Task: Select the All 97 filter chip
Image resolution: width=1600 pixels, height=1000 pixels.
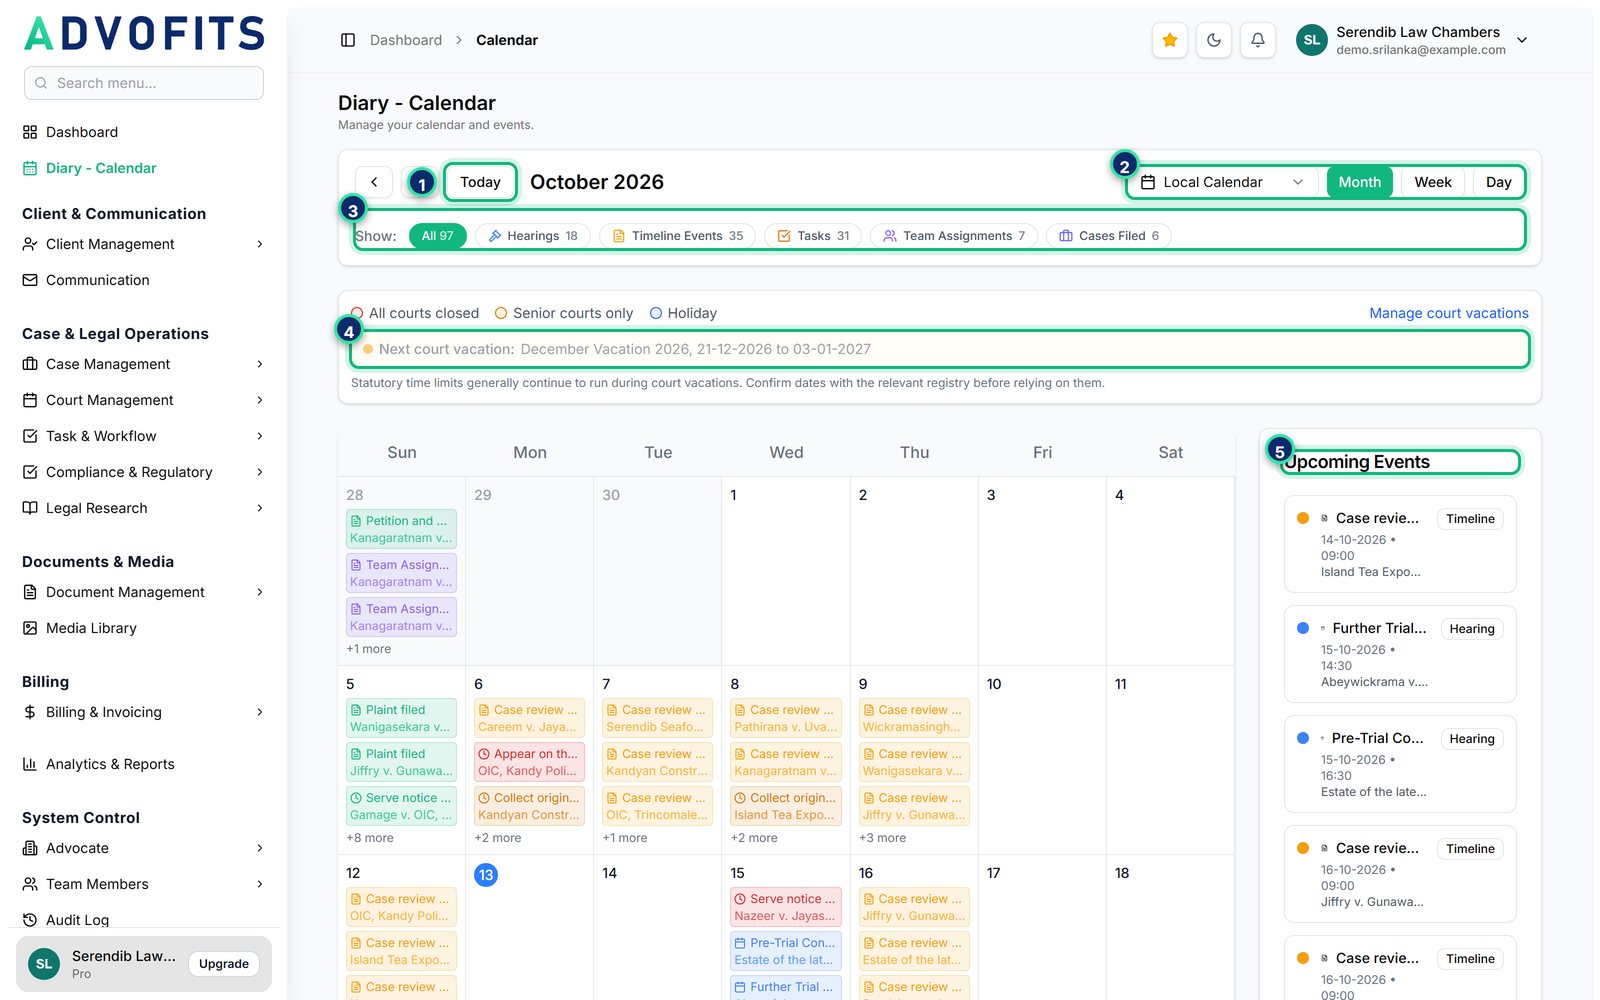Action: pyautogui.click(x=437, y=236)
